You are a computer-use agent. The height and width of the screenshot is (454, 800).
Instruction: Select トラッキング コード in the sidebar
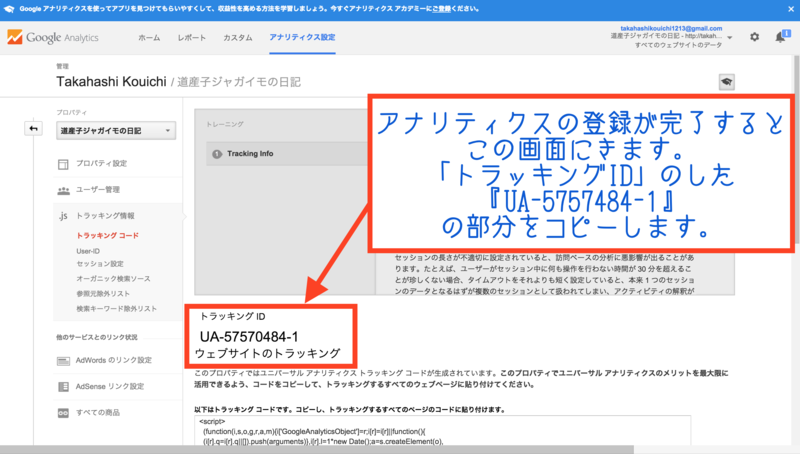(x=107, y=236)
